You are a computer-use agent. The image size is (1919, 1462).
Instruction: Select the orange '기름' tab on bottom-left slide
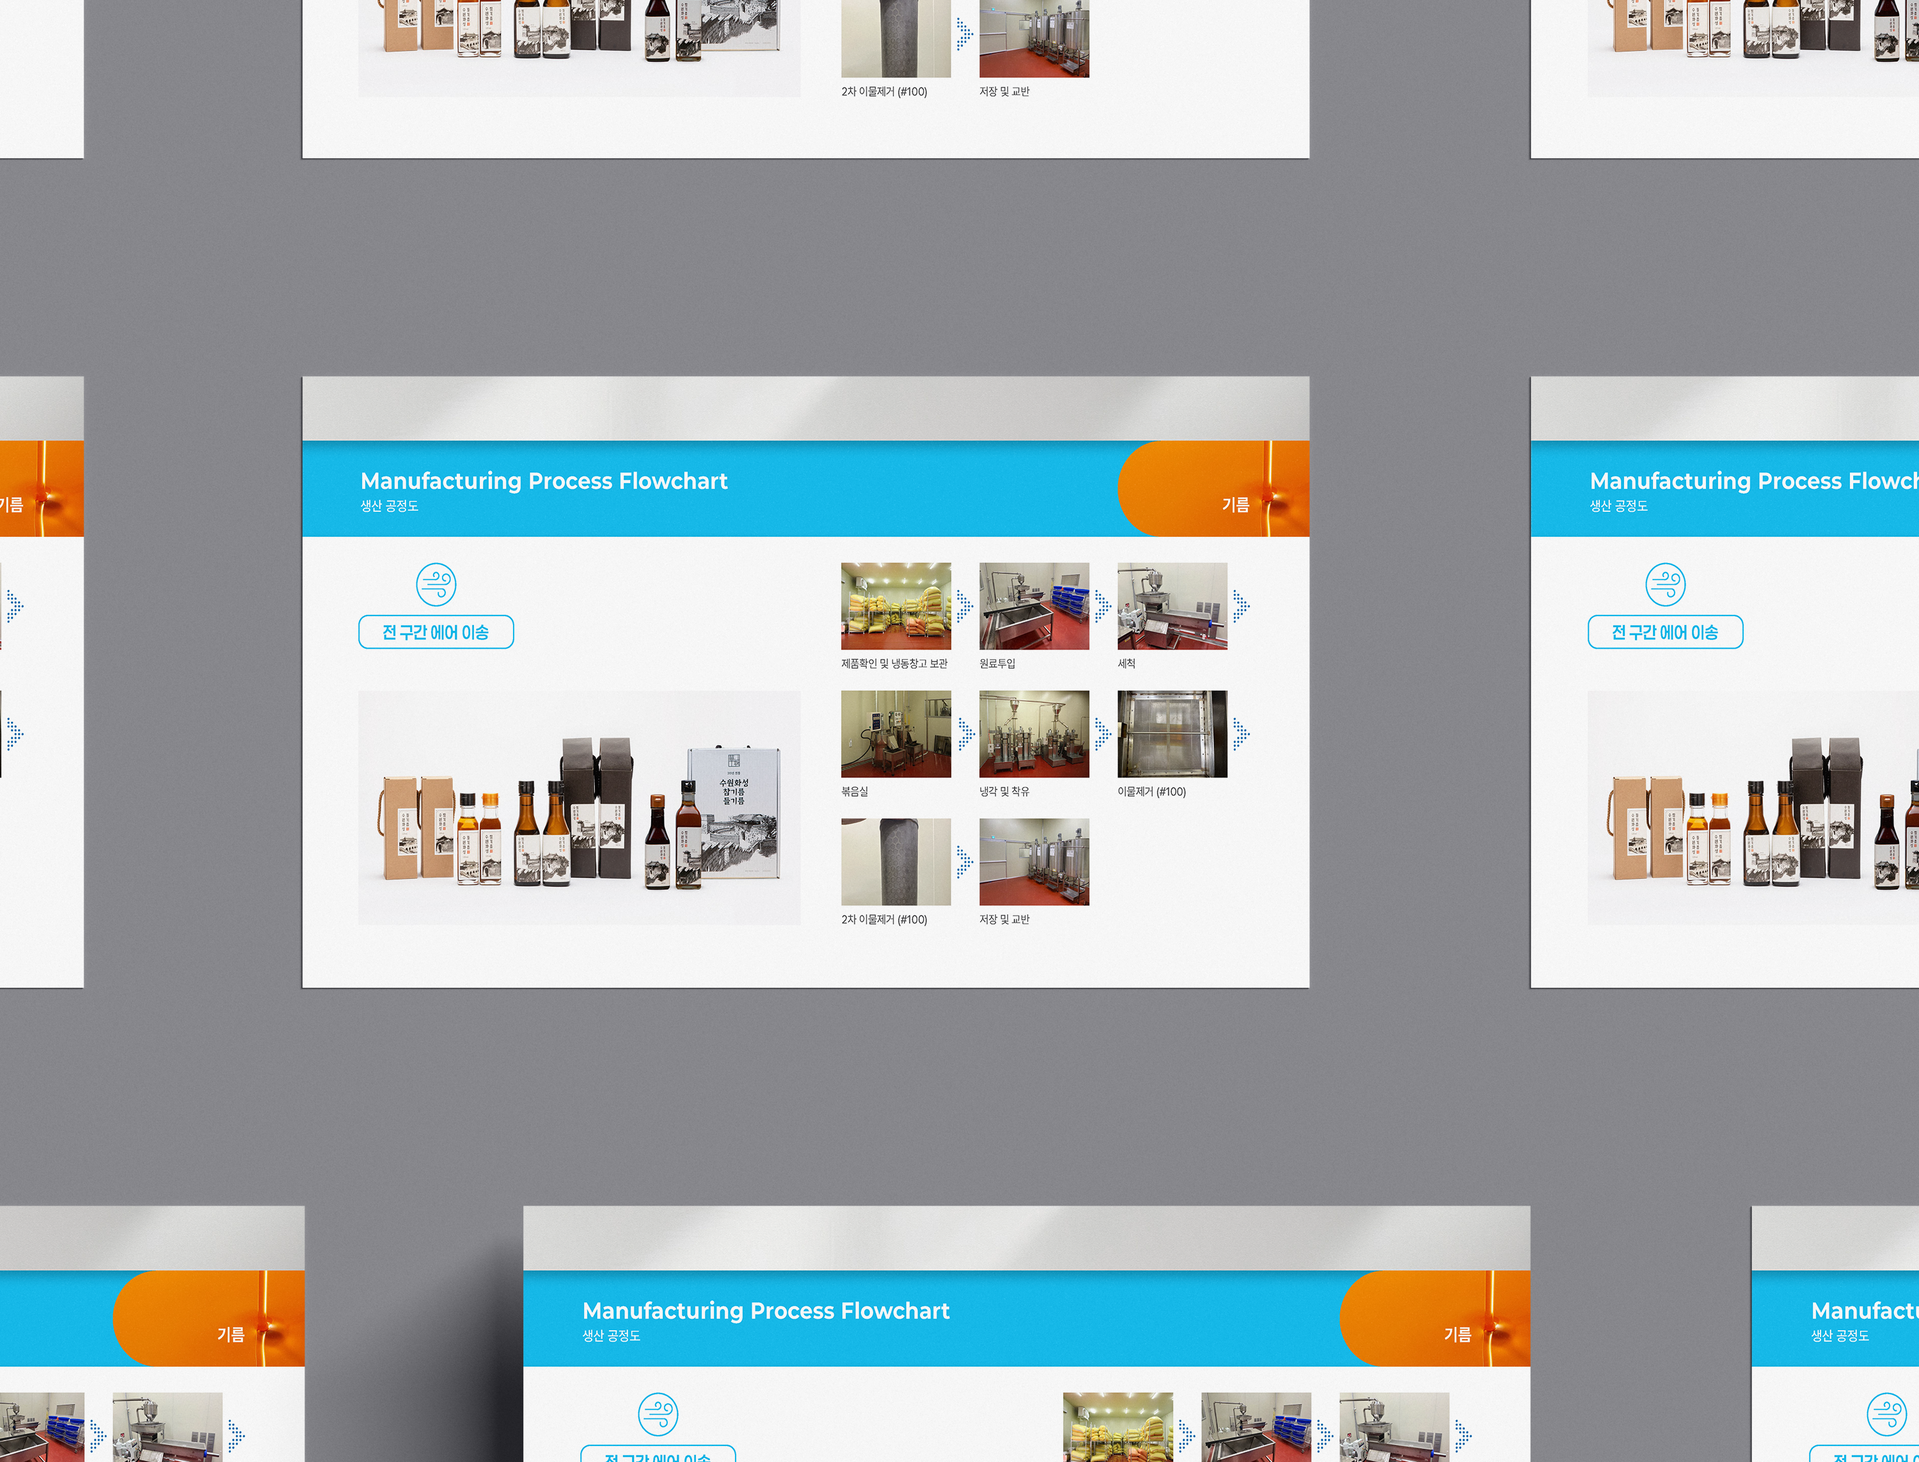point(209,1319)
